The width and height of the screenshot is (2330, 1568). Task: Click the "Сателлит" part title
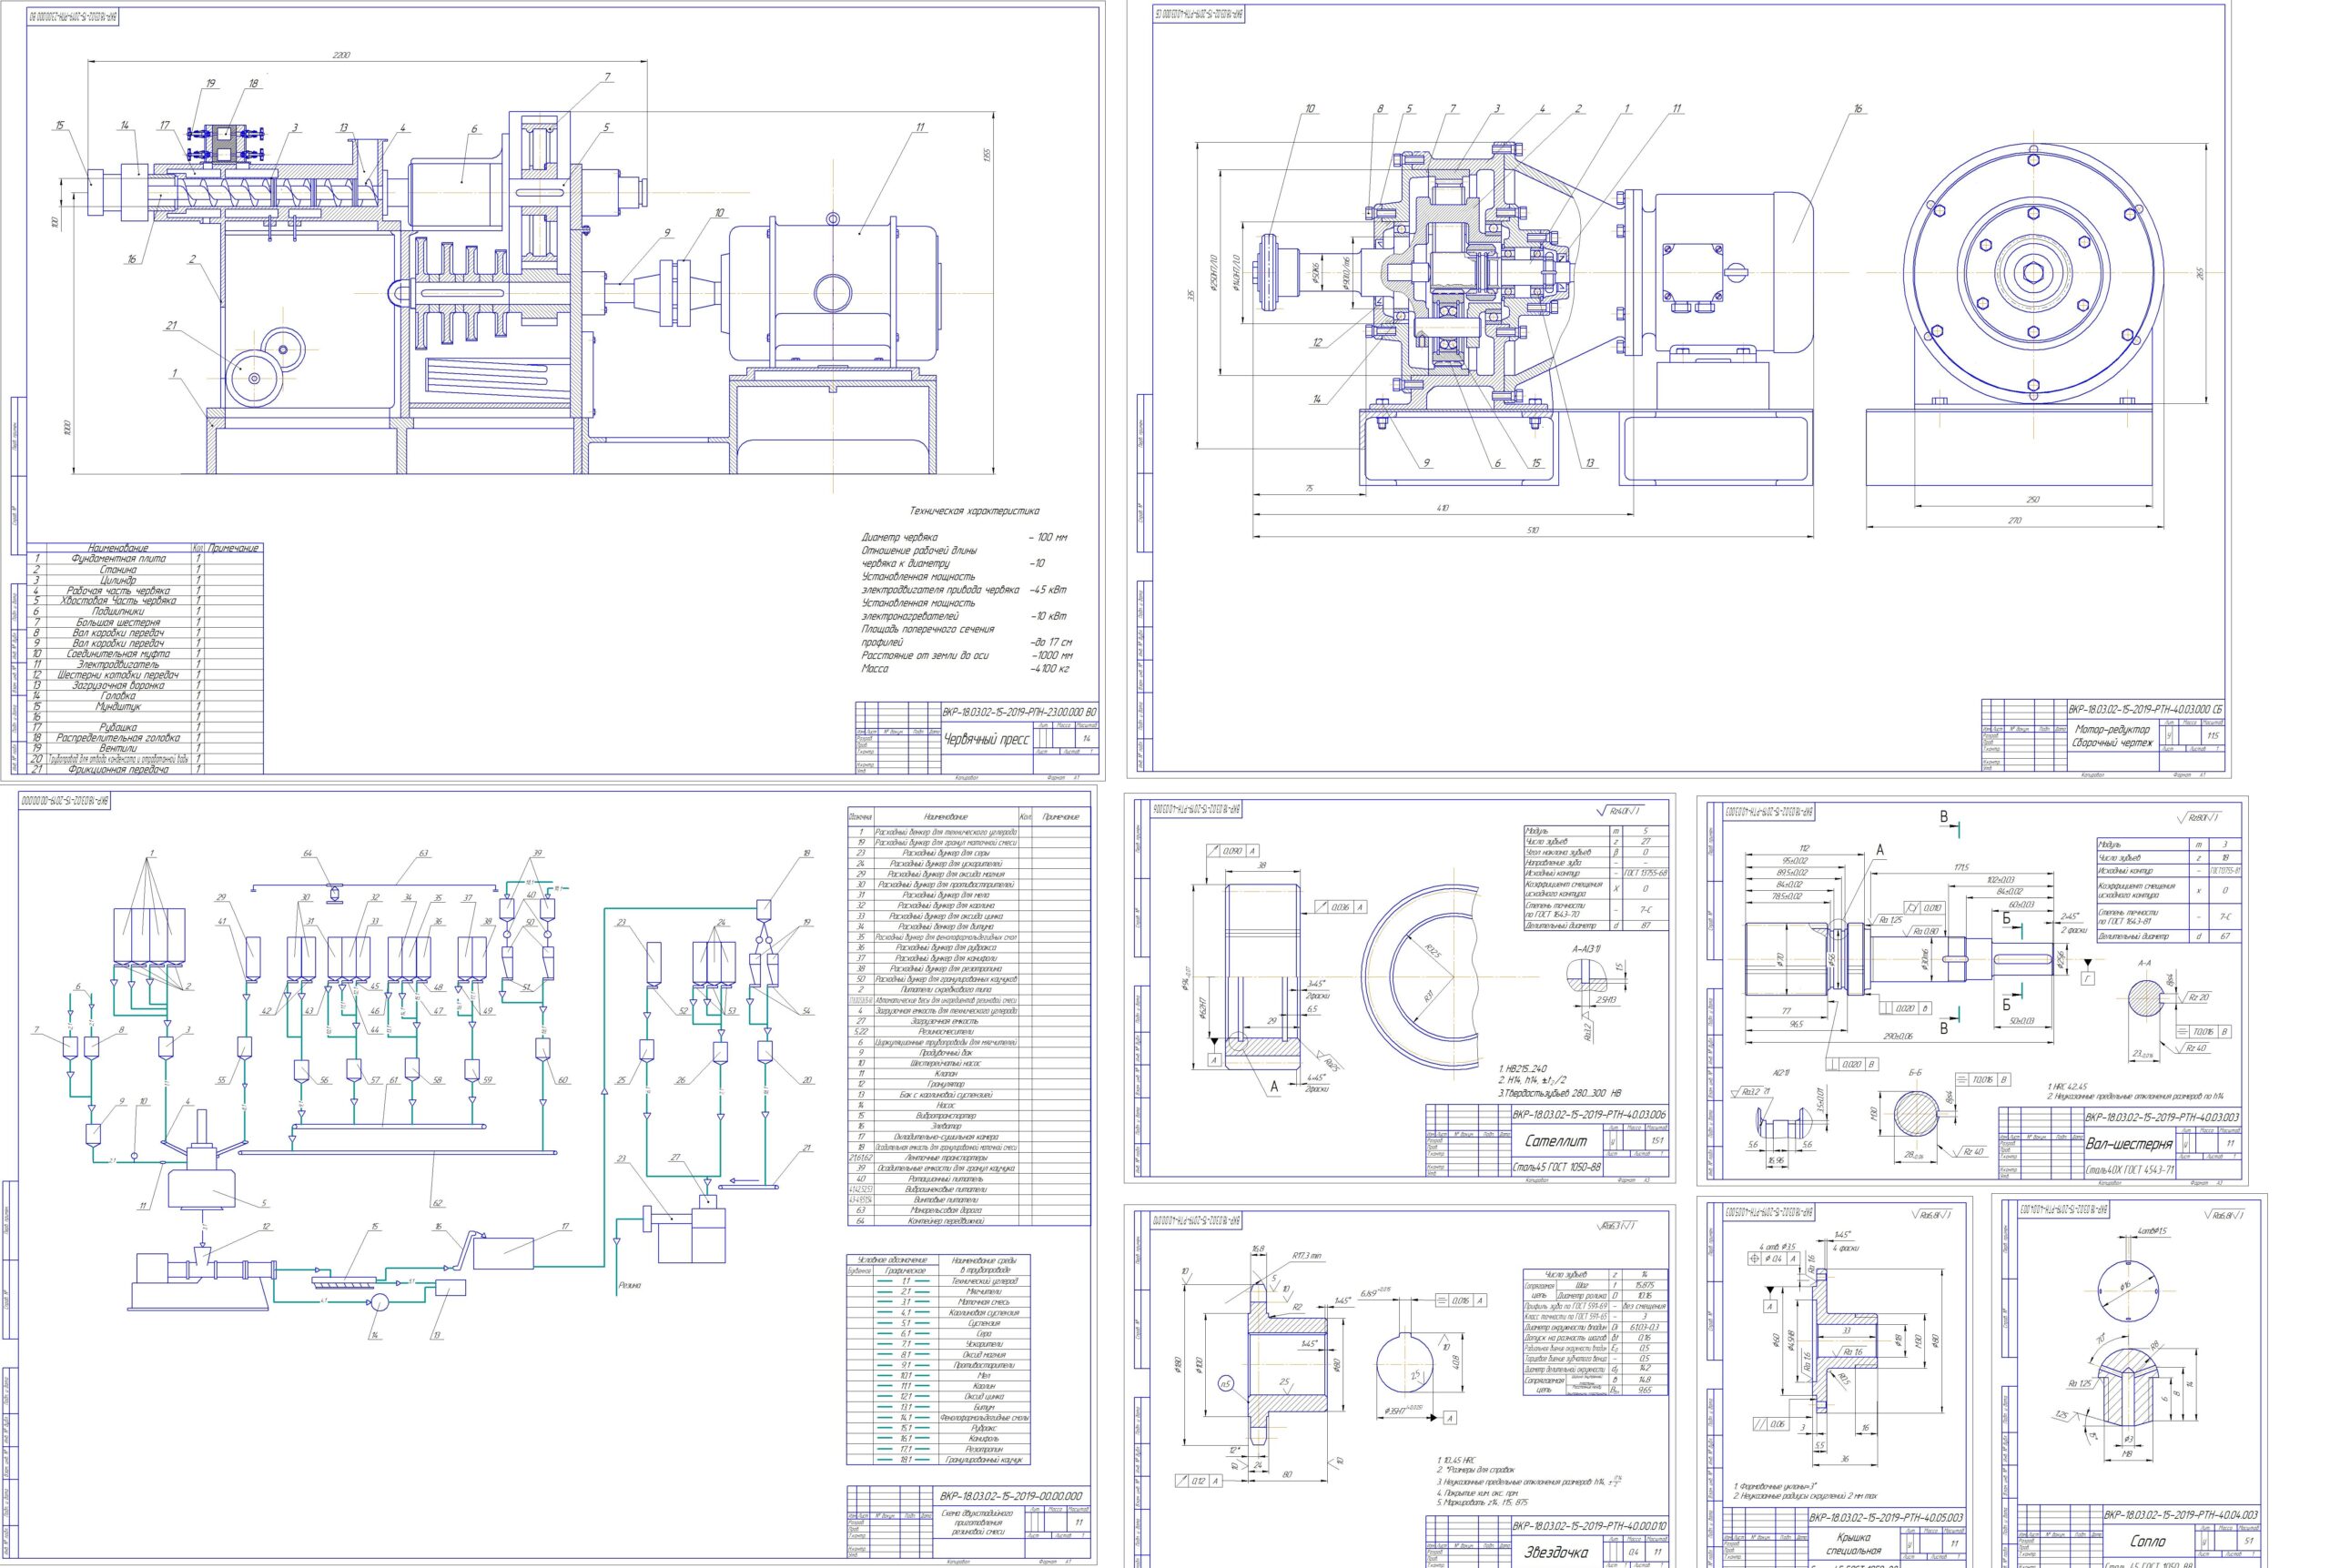pyautogui.click(x=1556, y=1140)
